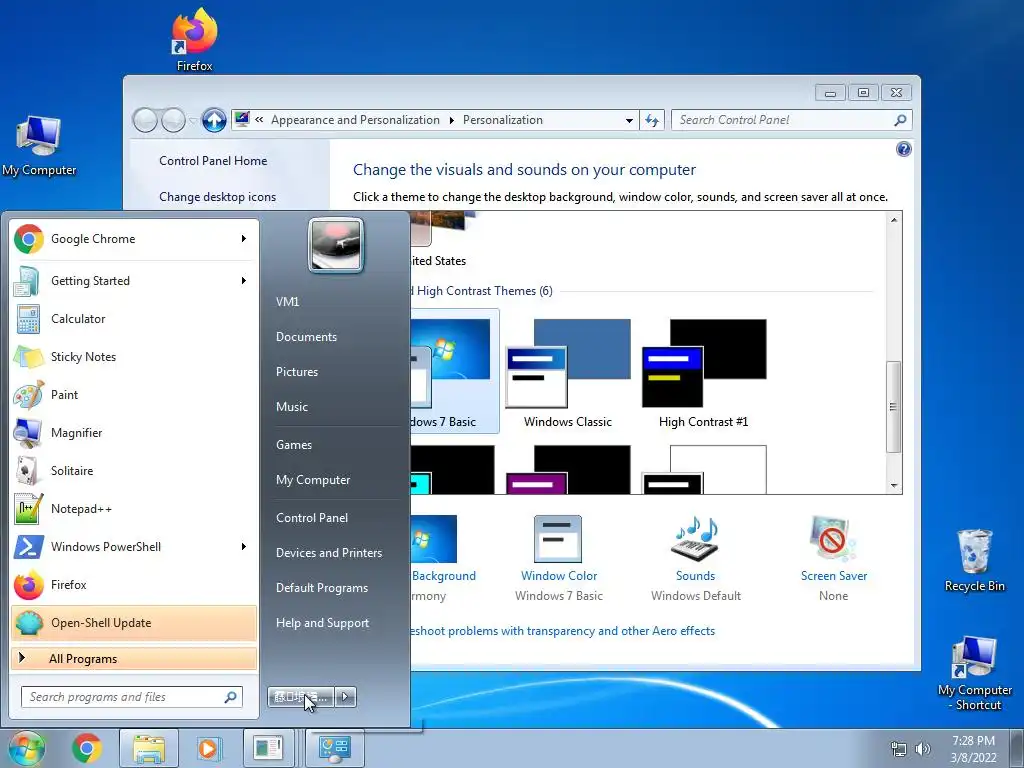Launch Firefox from the Start menu list
Screen dimensions: 1024x768
(134, 584)
